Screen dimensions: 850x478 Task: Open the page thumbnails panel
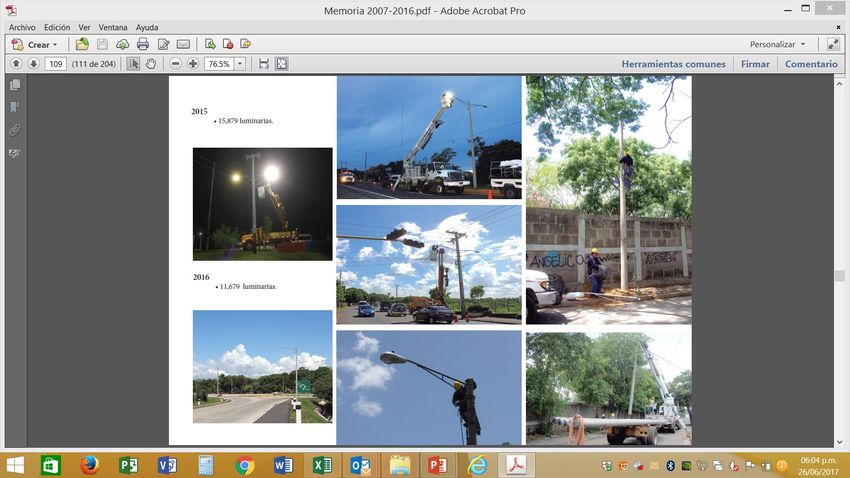tap(15, 86)
